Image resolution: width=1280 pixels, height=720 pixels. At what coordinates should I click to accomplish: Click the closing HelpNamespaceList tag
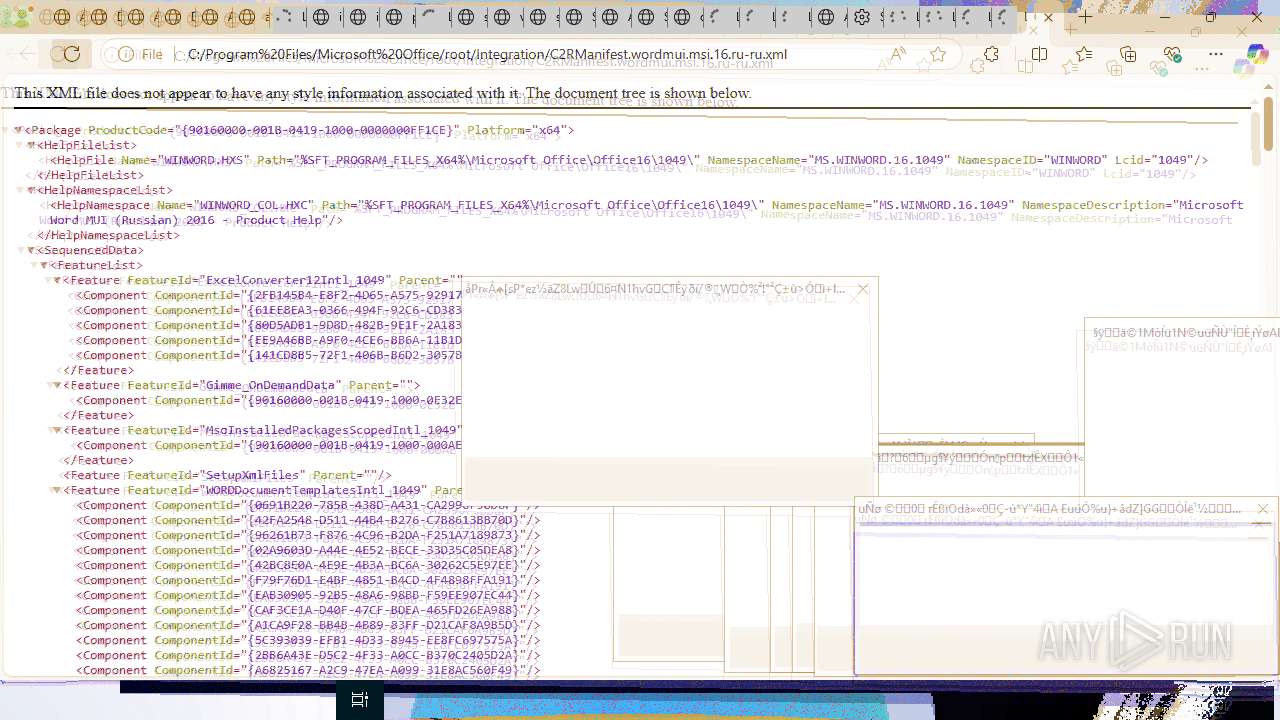click(108, 235)
